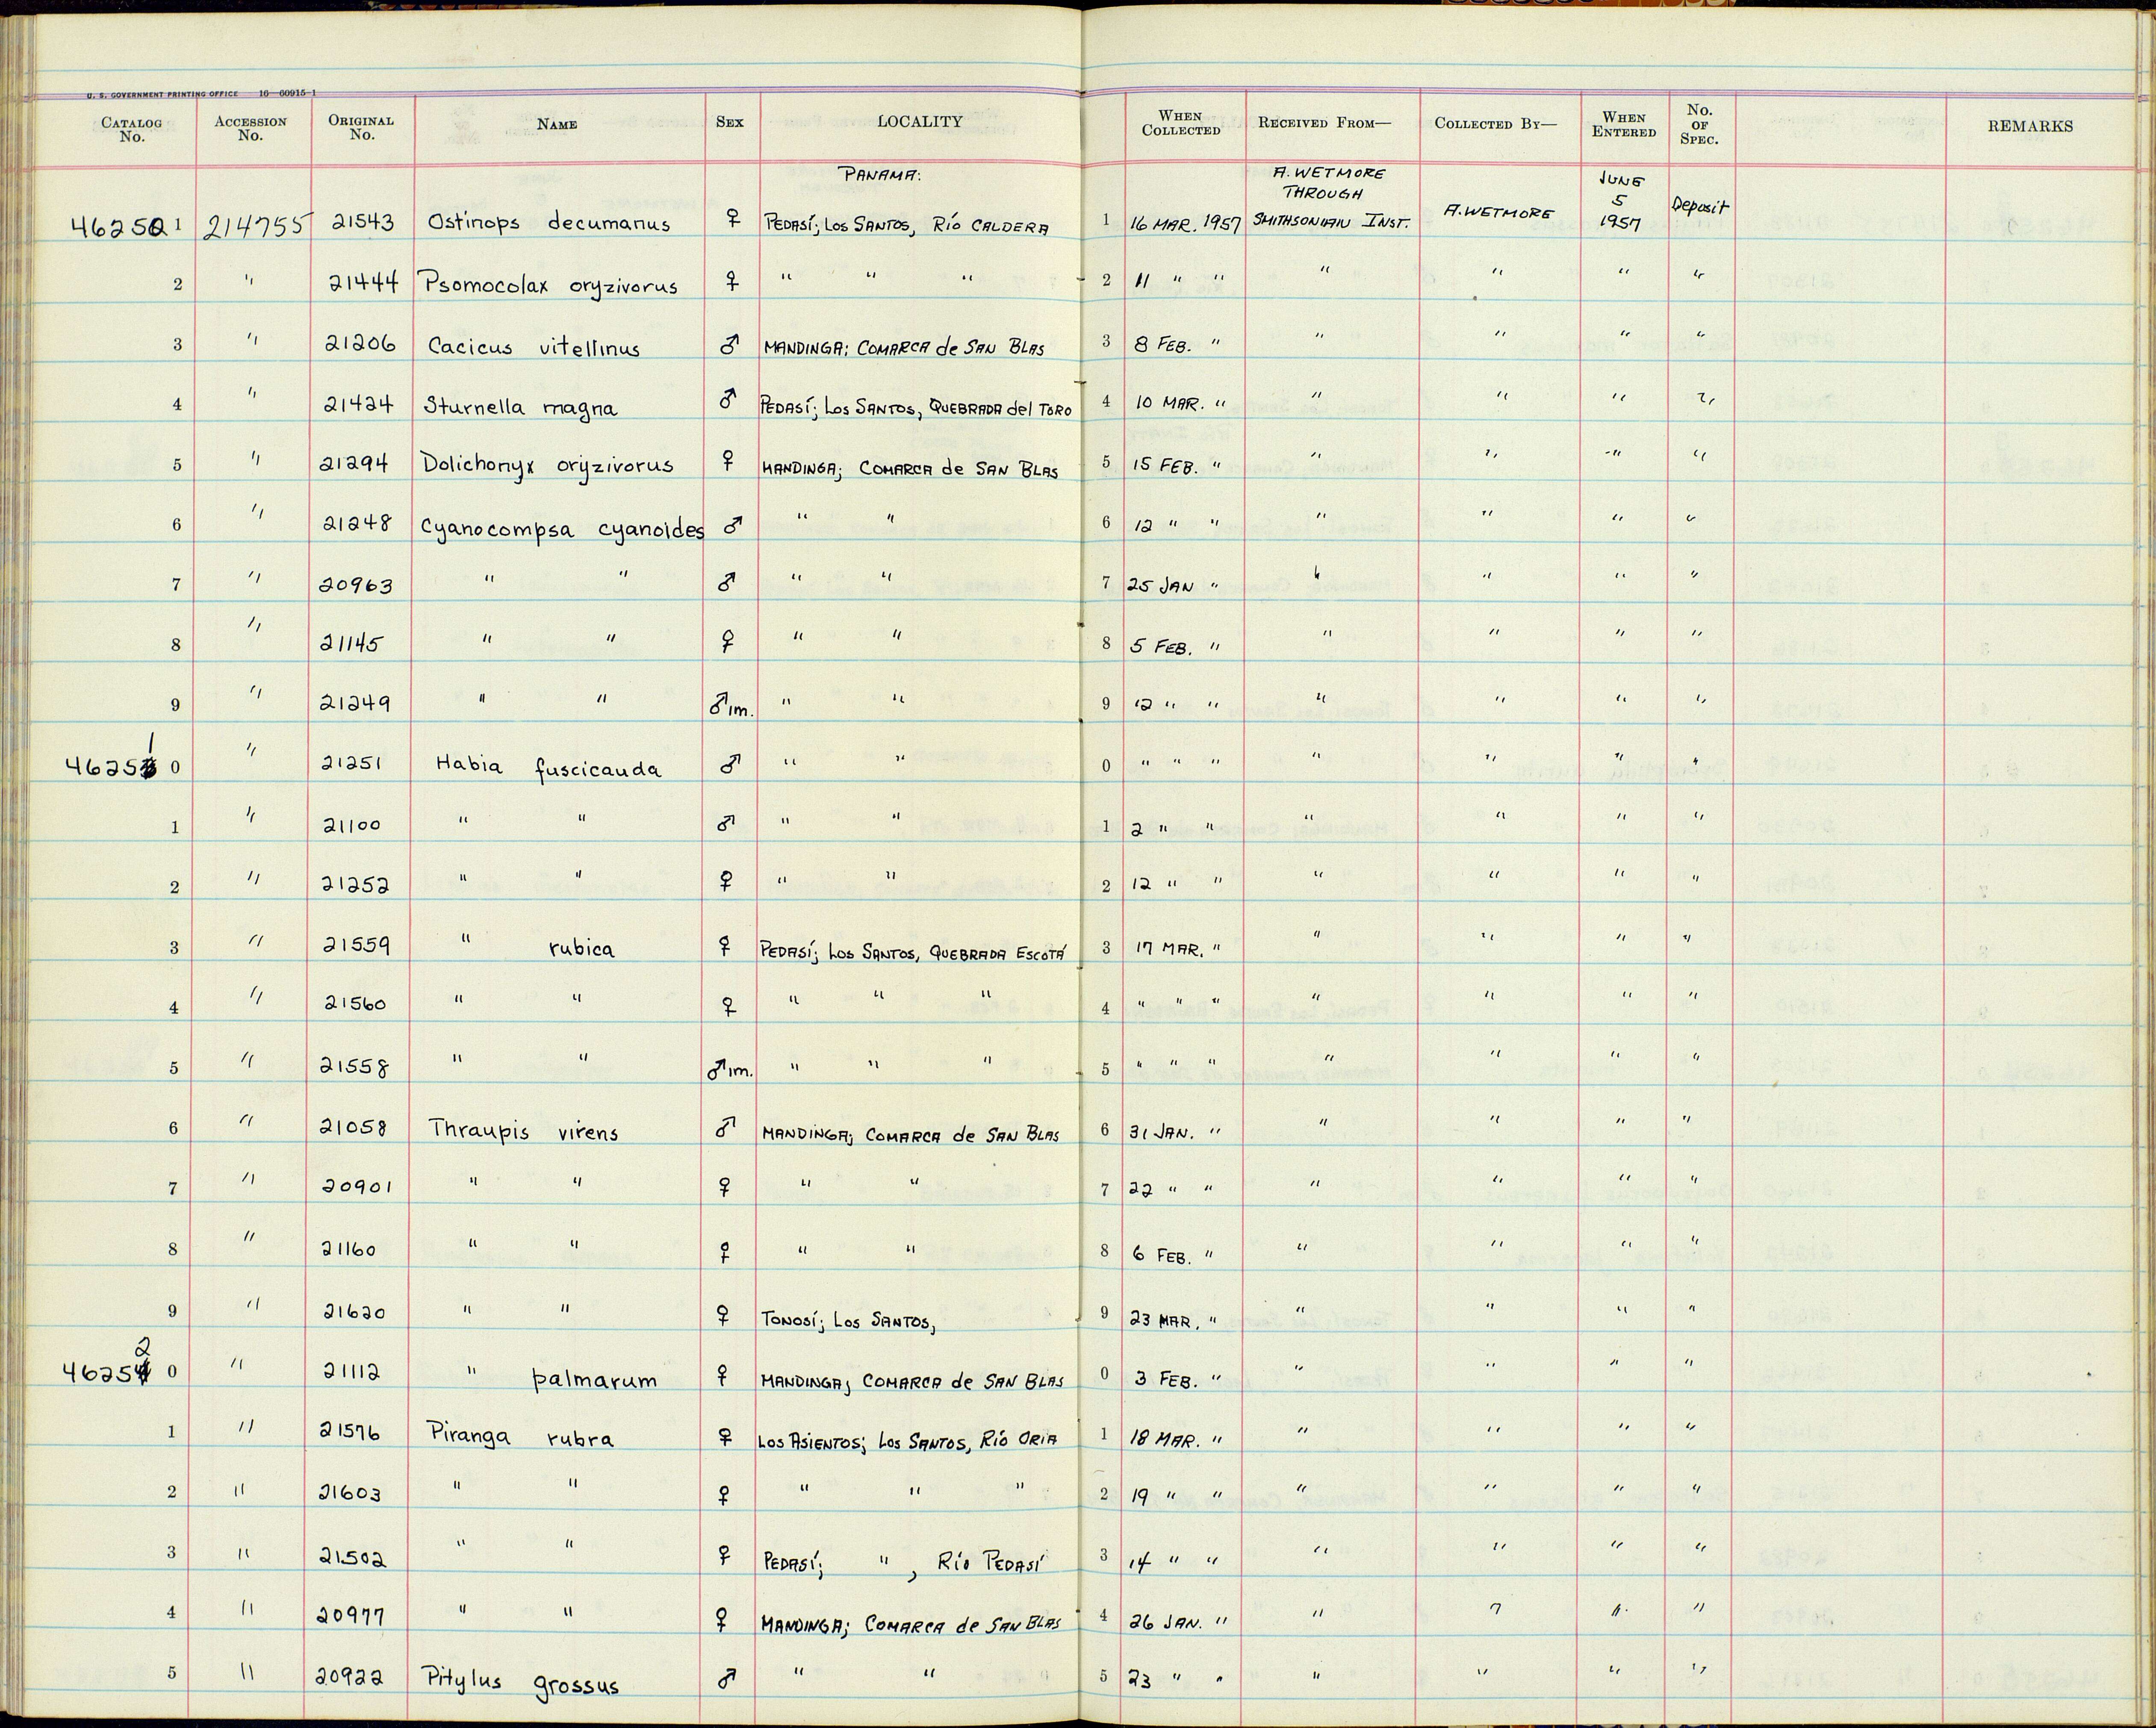Click the 'Panama:' locality heading
This screenshot has width=2156, height=1728.
coord(879,175)
